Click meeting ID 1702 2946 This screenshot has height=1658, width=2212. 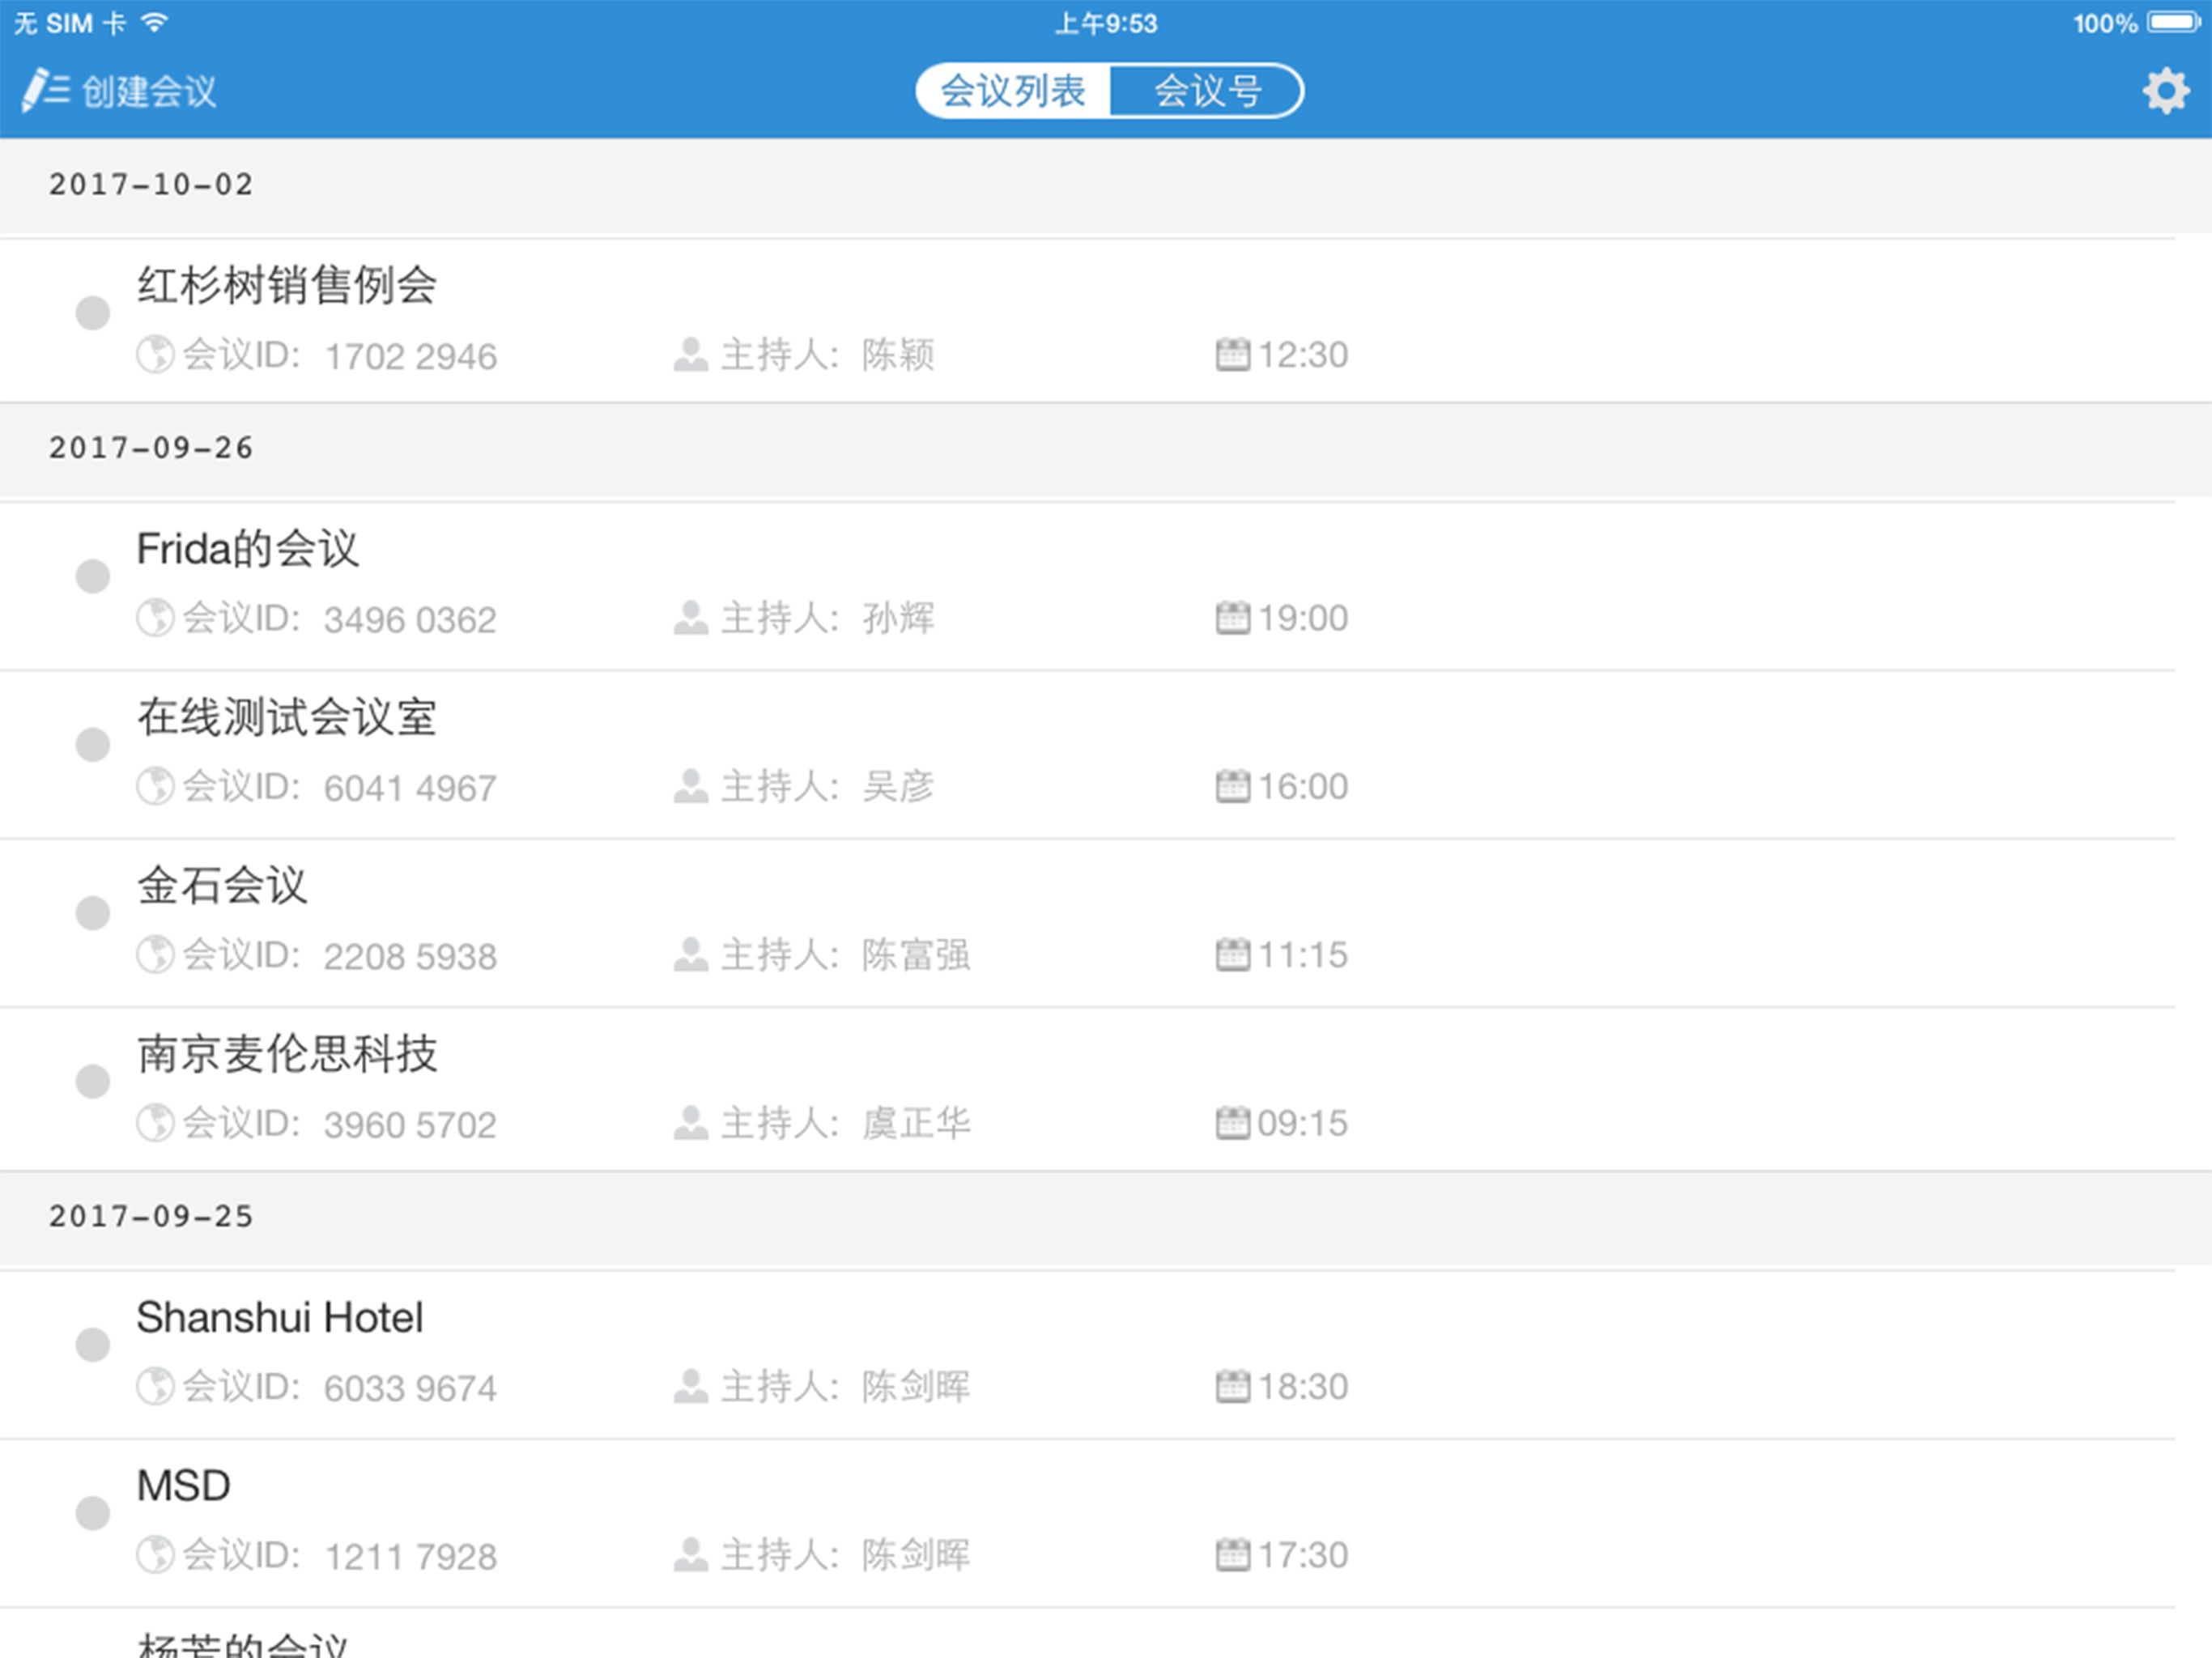[x=411, y=356]
